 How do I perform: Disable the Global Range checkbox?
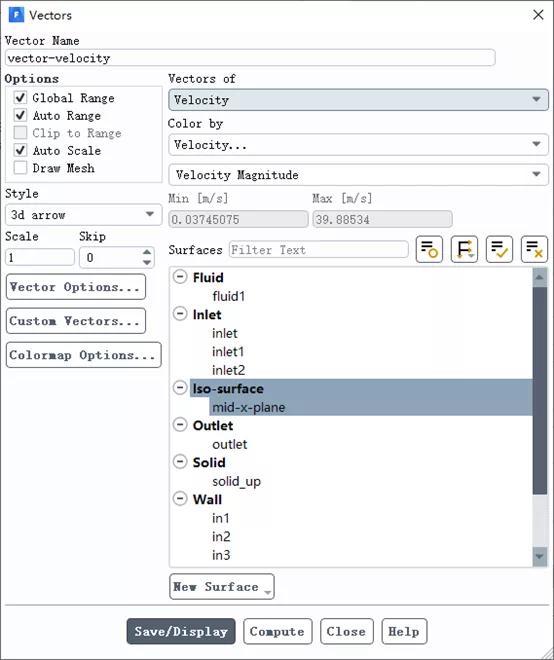(x=20, y=98)
